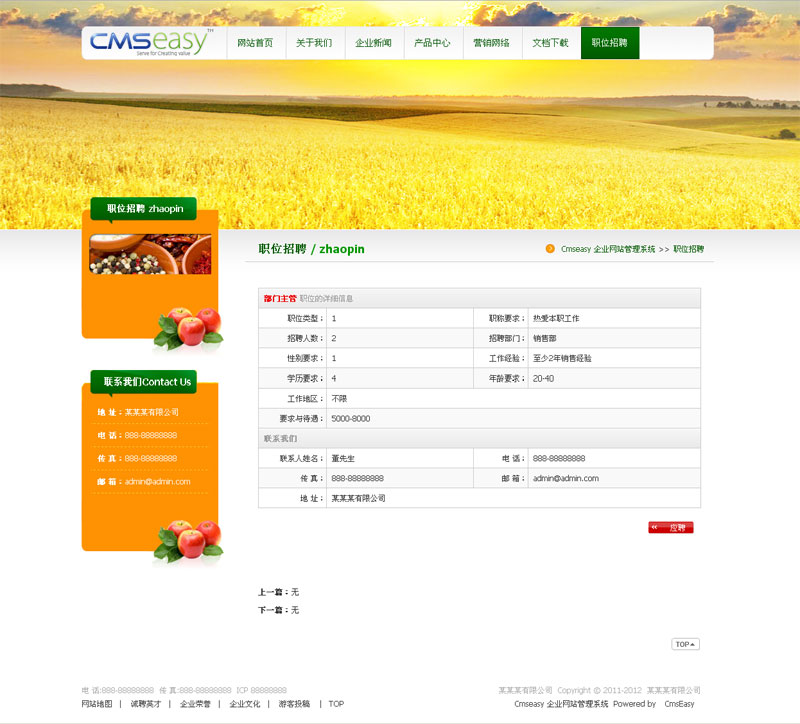Image resolution: width=800 pixels, height=724 pixels.
Task: Click the Cmseasy 企业网站管理系统 breadcrumb link
Action: click(608, 249)
